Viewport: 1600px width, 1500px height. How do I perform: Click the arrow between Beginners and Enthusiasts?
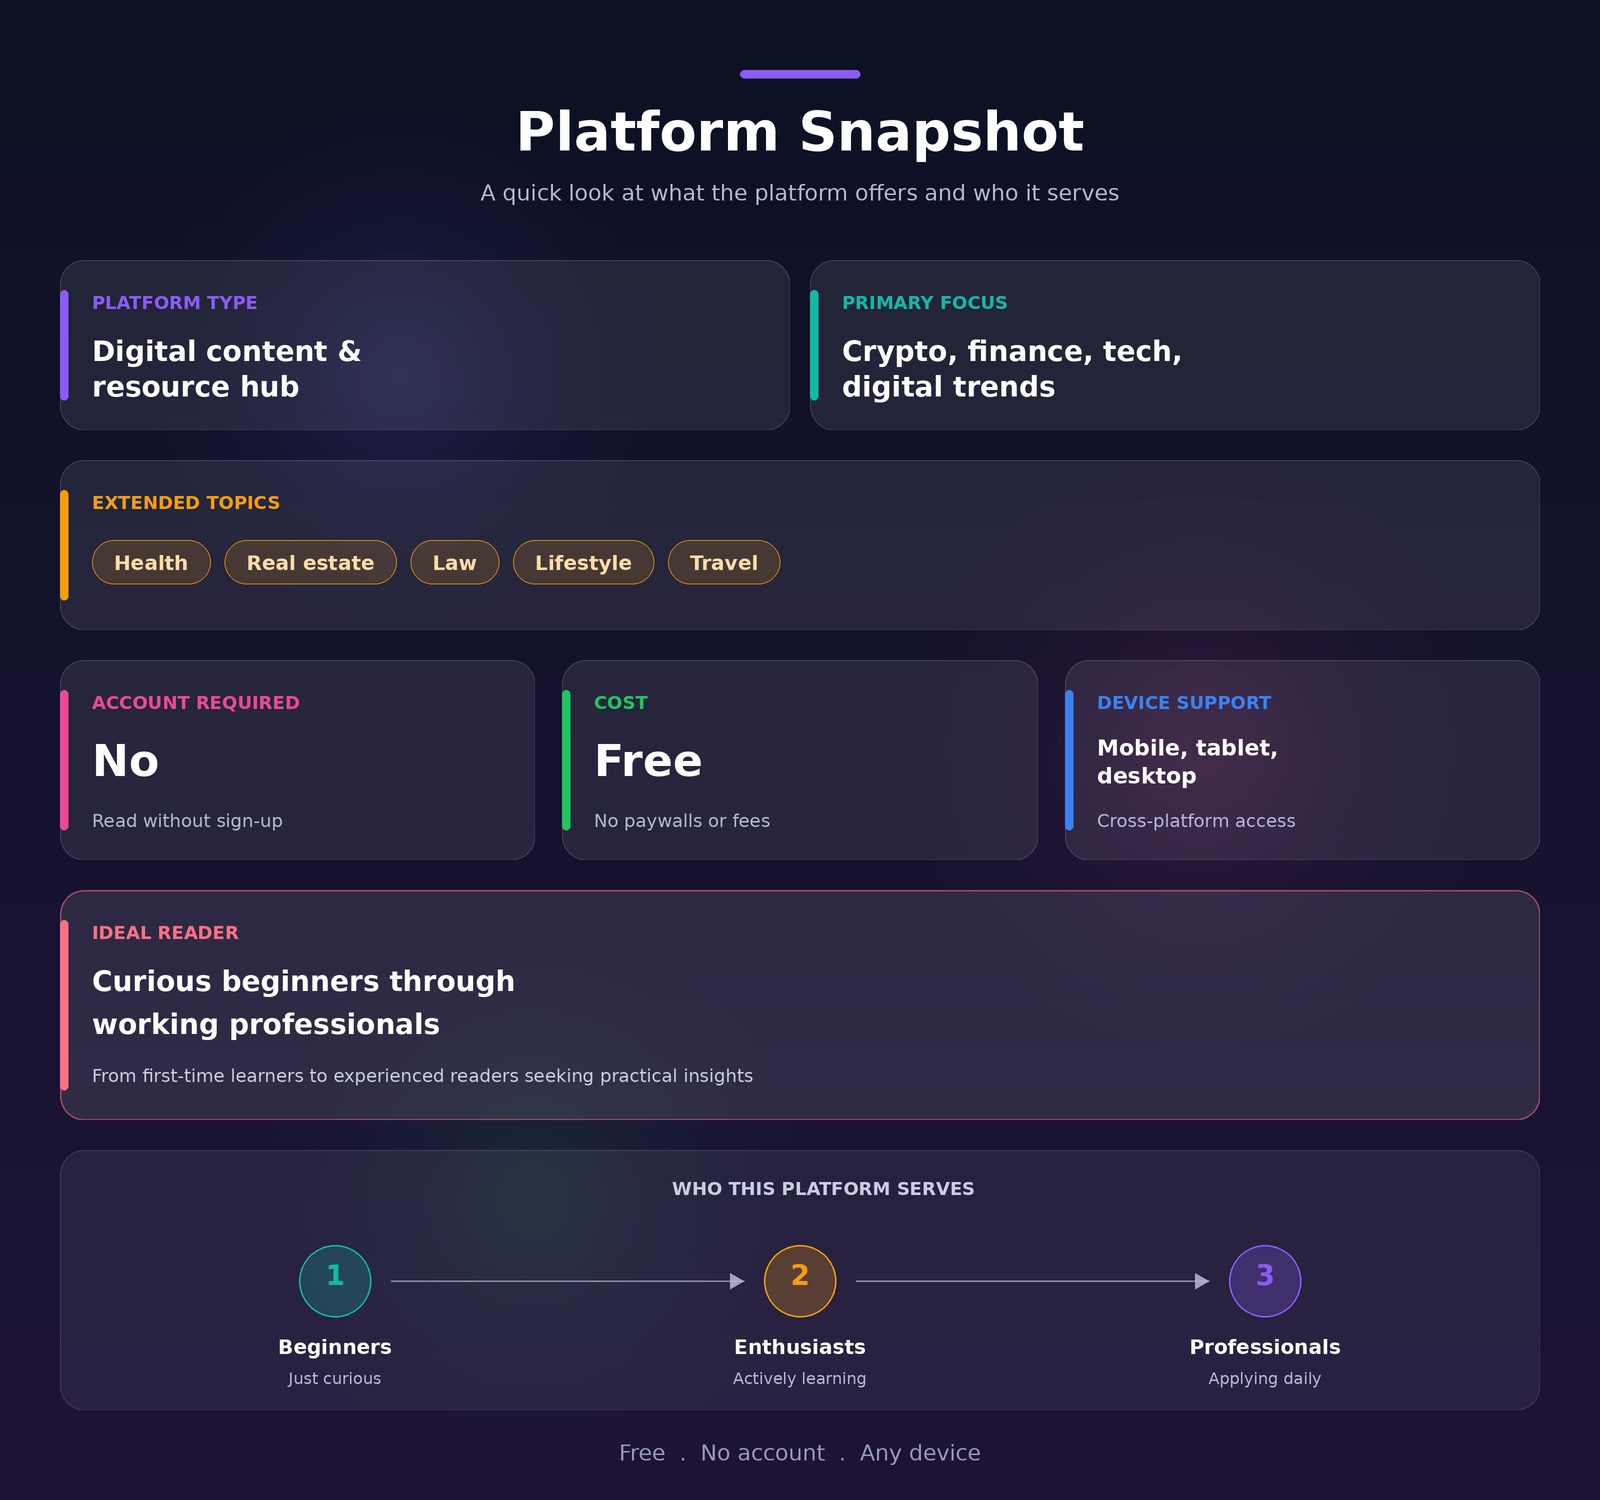click(567, 1281)
